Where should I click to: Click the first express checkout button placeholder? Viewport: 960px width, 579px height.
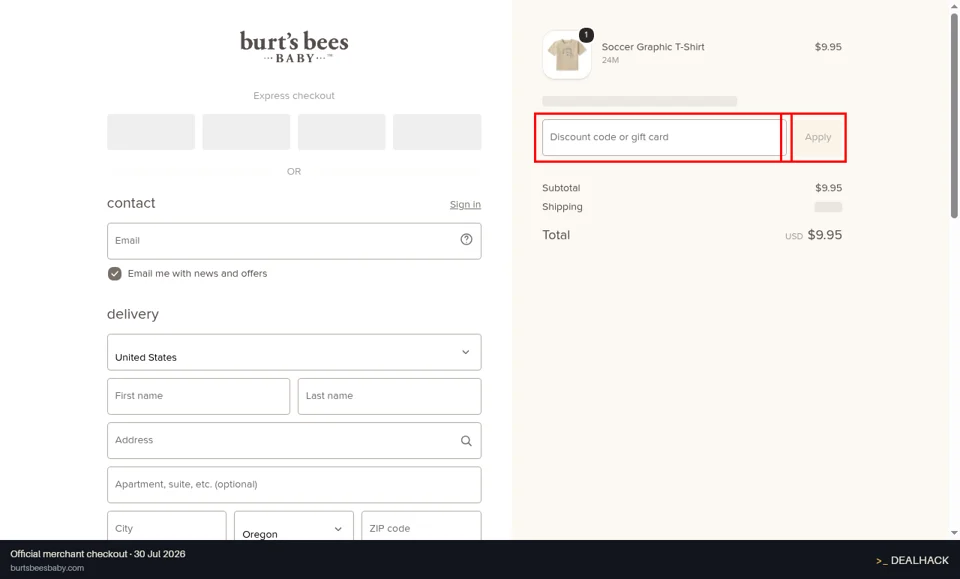pos(151,132)
